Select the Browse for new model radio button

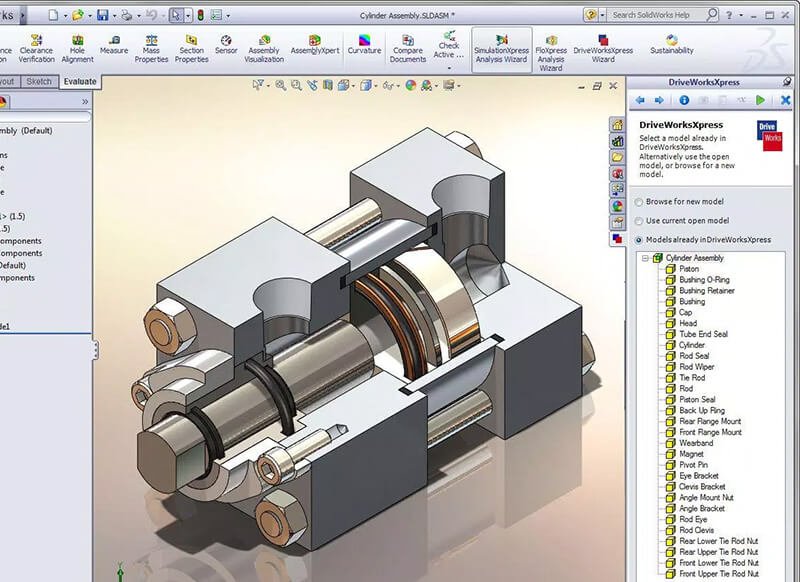click(638, 202)
